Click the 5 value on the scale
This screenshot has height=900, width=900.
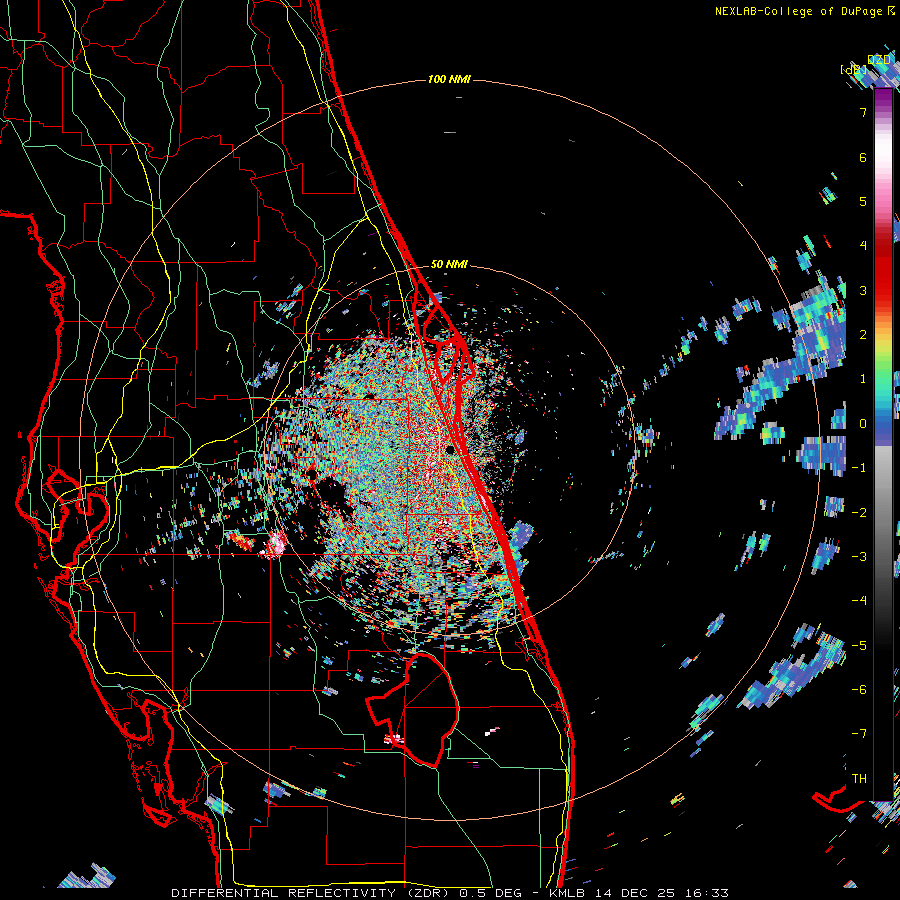click(x=863, y=201)
